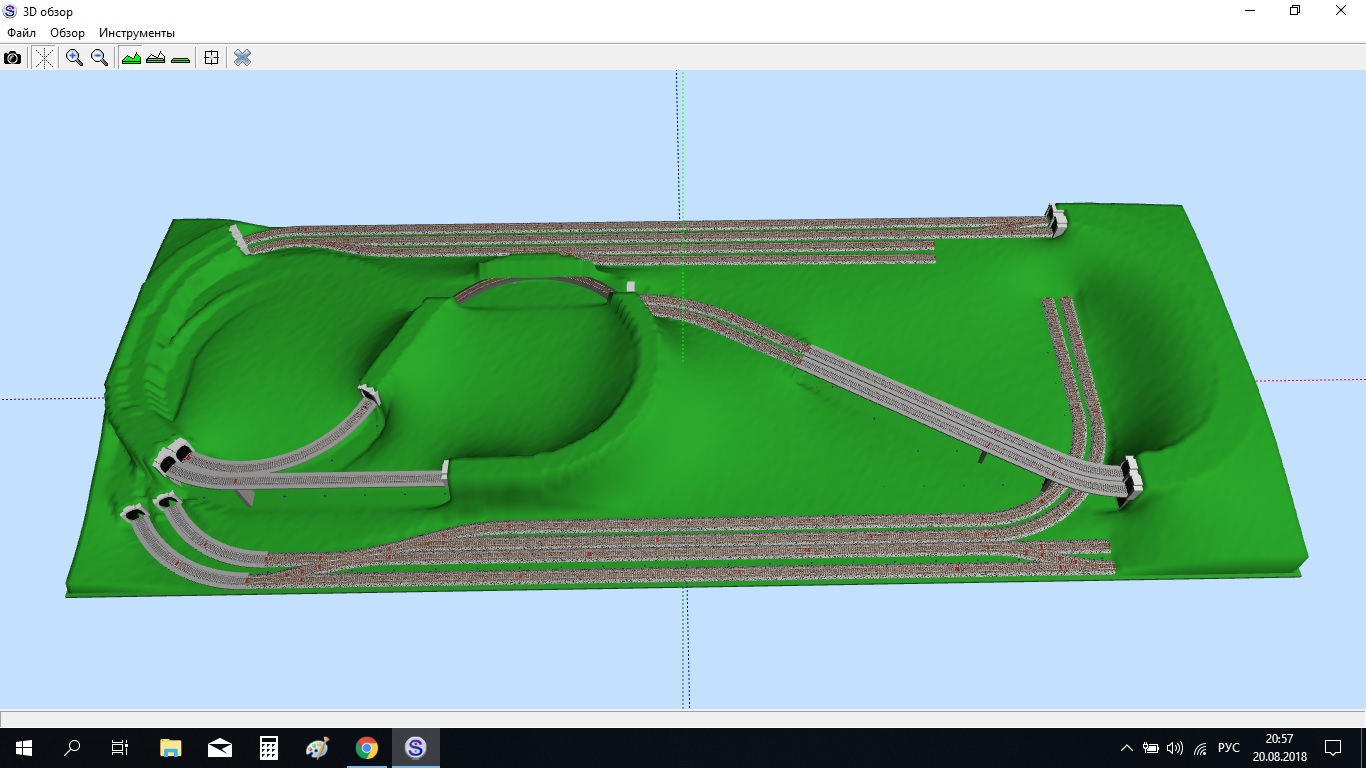
Task: Open Paint from the taskbar
Action: [x=317, y=747]
